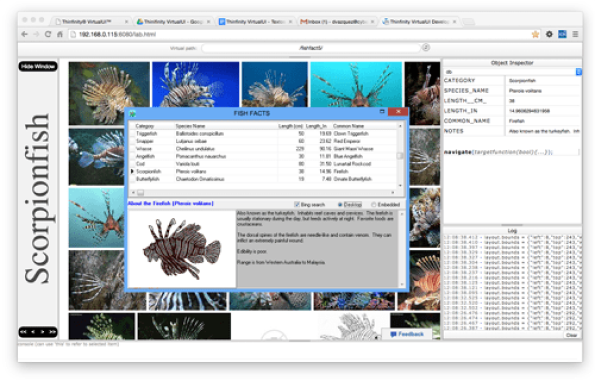Image resolution: width=595 pixels, height=380 pixels.
Task: Click the Species Name column header
Action: [190, 126]
